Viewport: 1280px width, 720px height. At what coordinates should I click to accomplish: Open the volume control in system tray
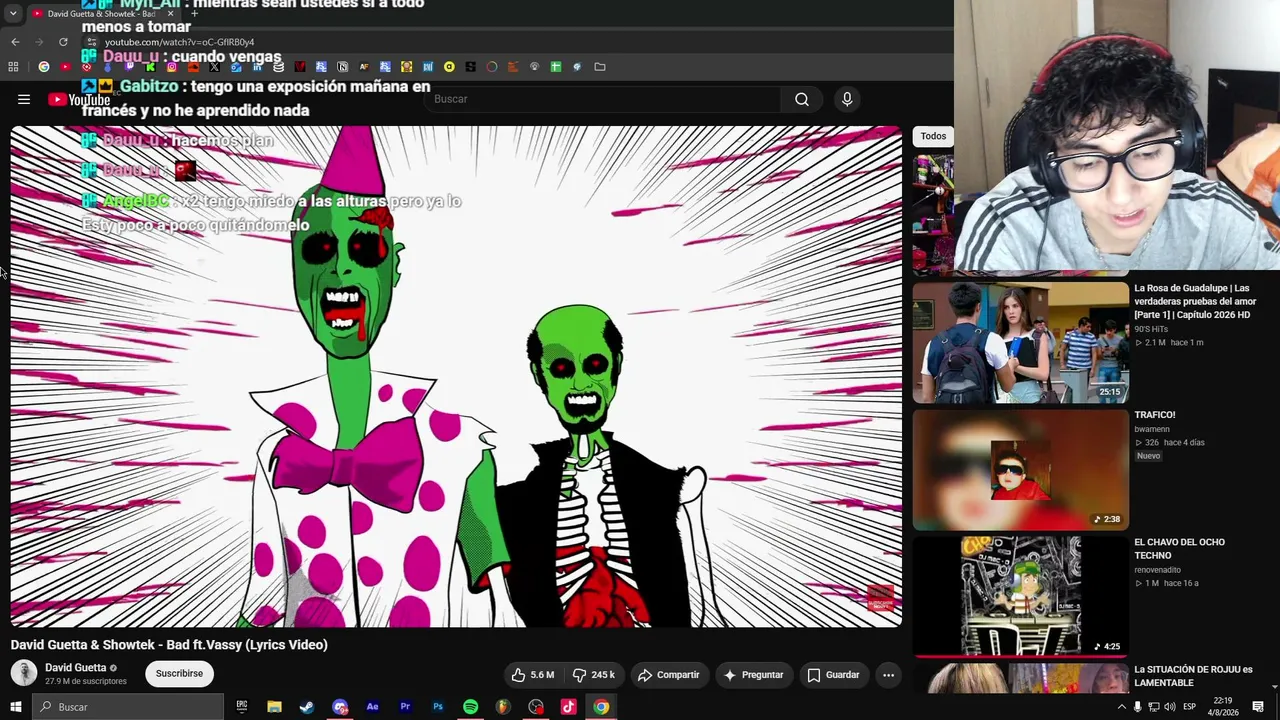click(x=1169, y=707)
